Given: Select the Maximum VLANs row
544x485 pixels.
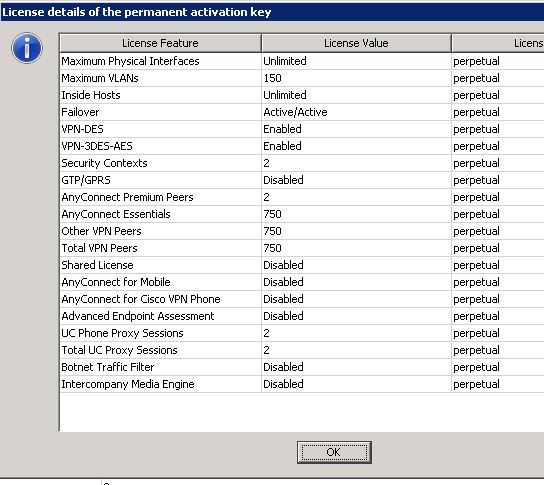Looking at the screenshot, I should click(302, 78).
